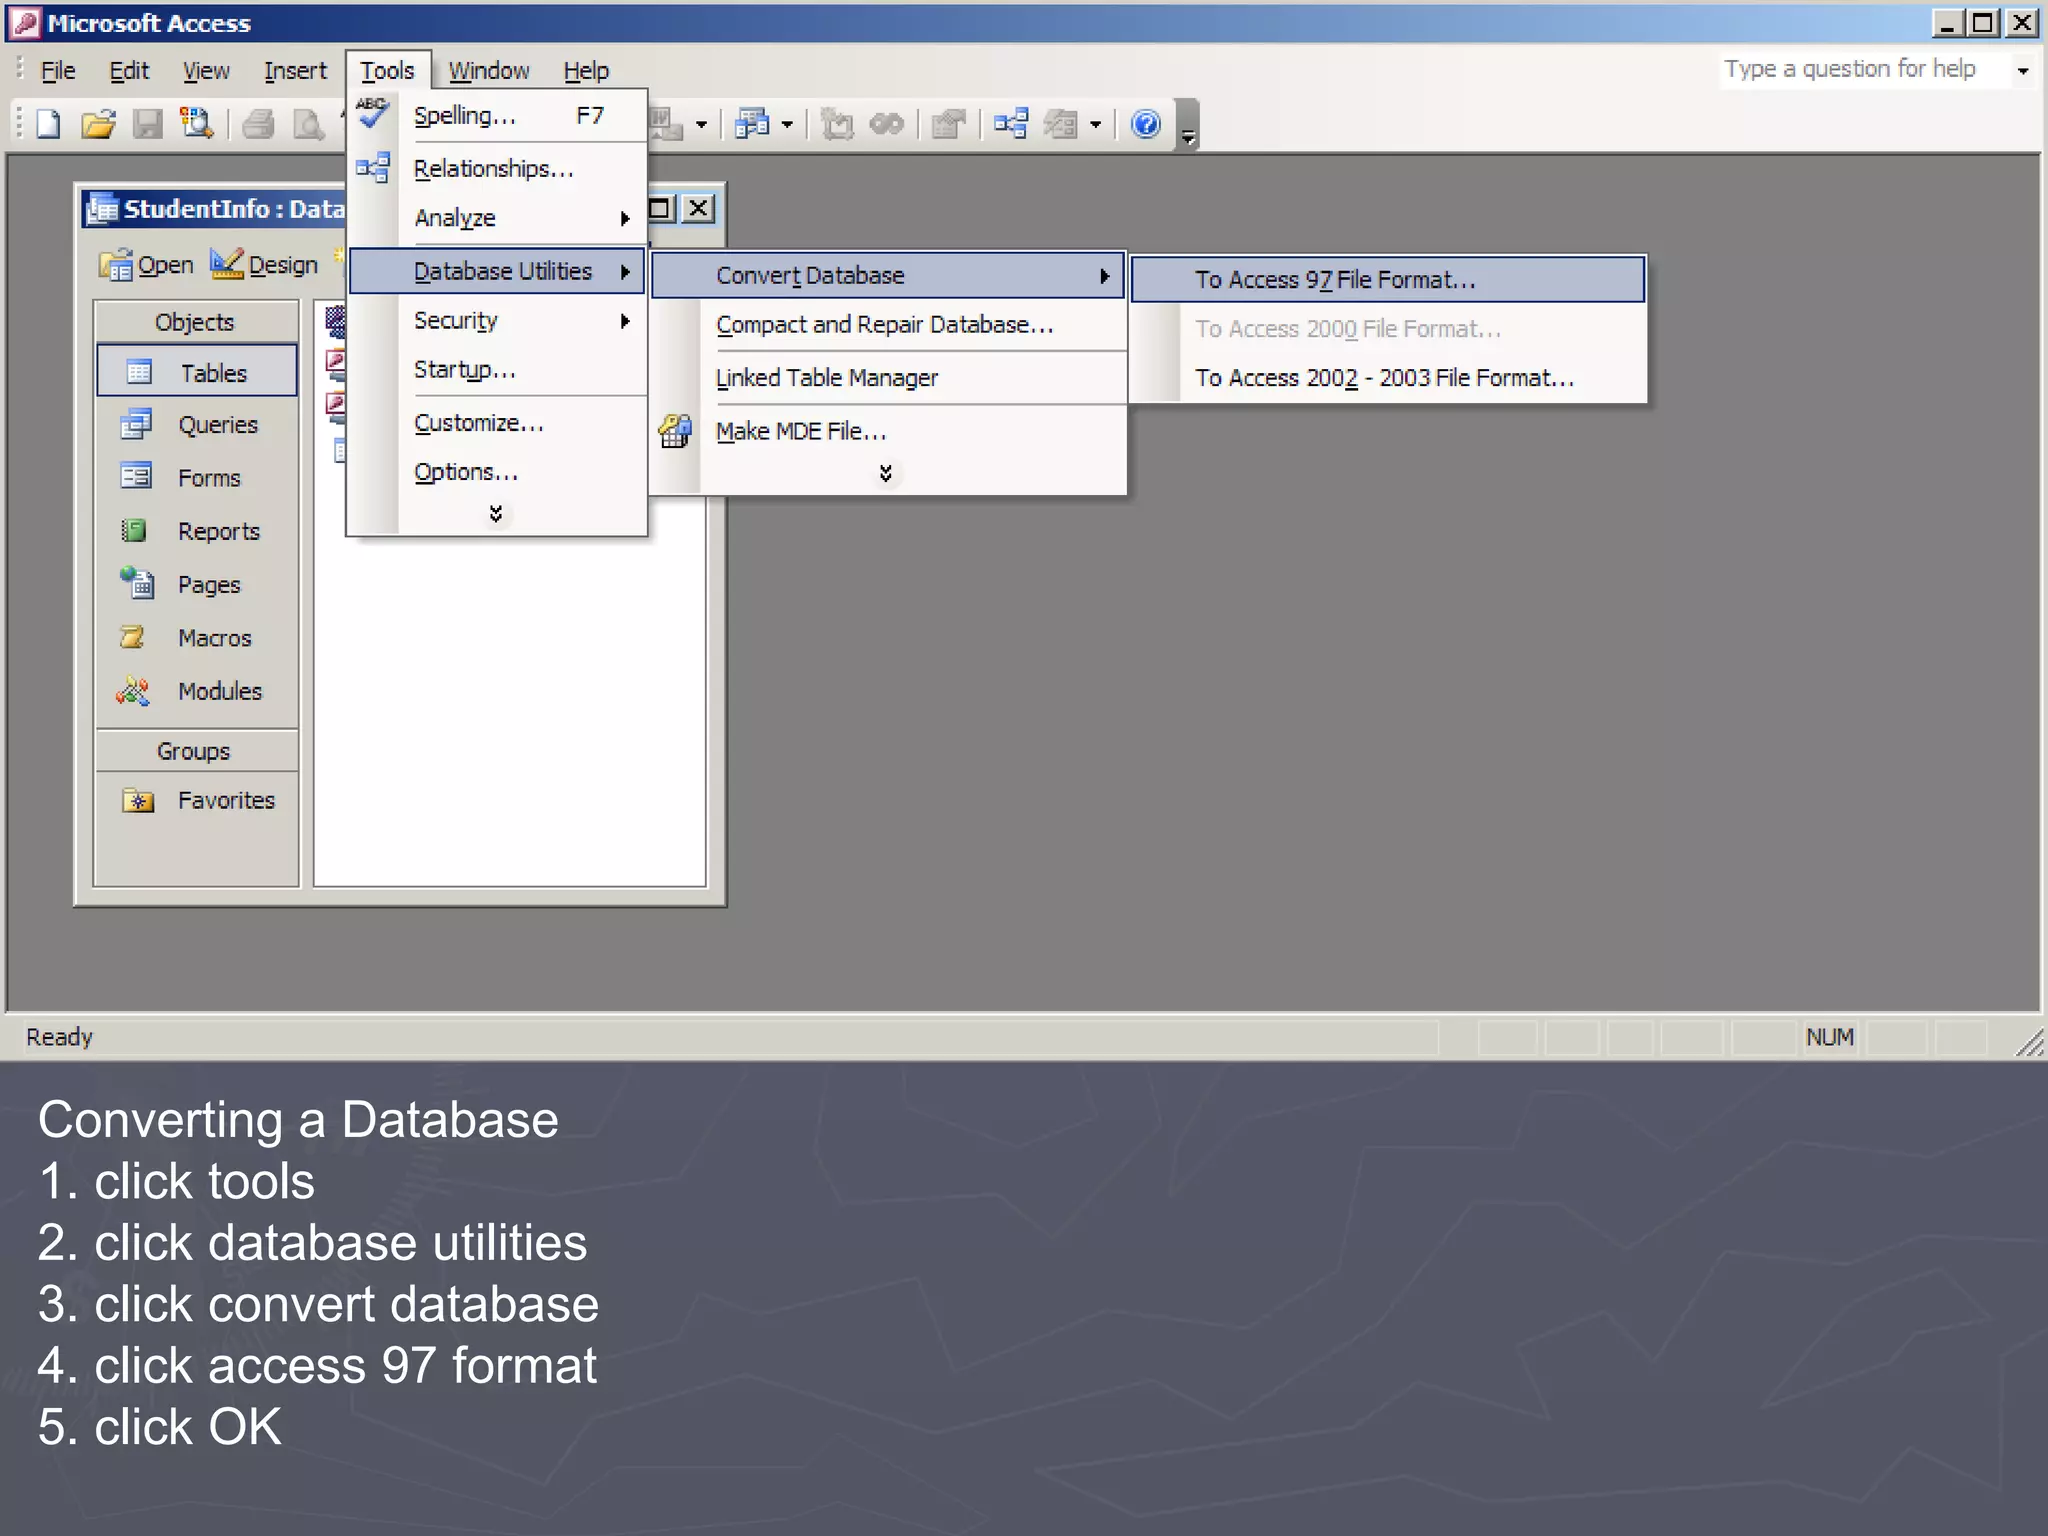Screen dimensions: 2048x1536
Task: Click the New Object toolbar icon
Action: pos(1061,124)
